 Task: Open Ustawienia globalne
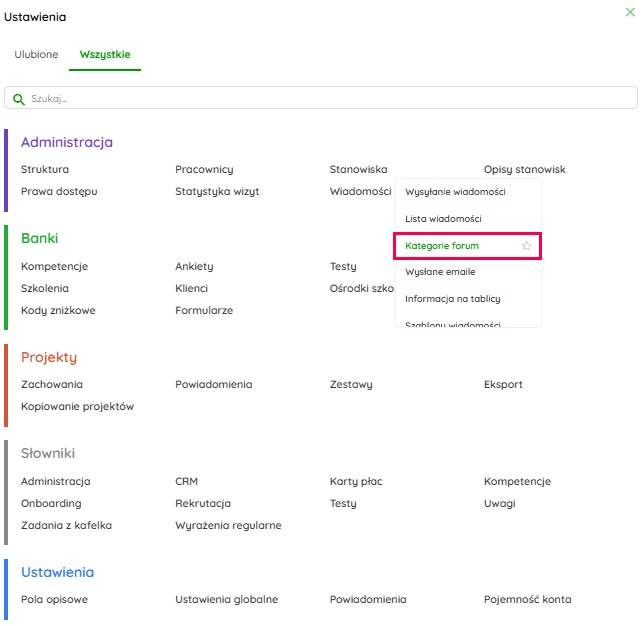[226, 599]
